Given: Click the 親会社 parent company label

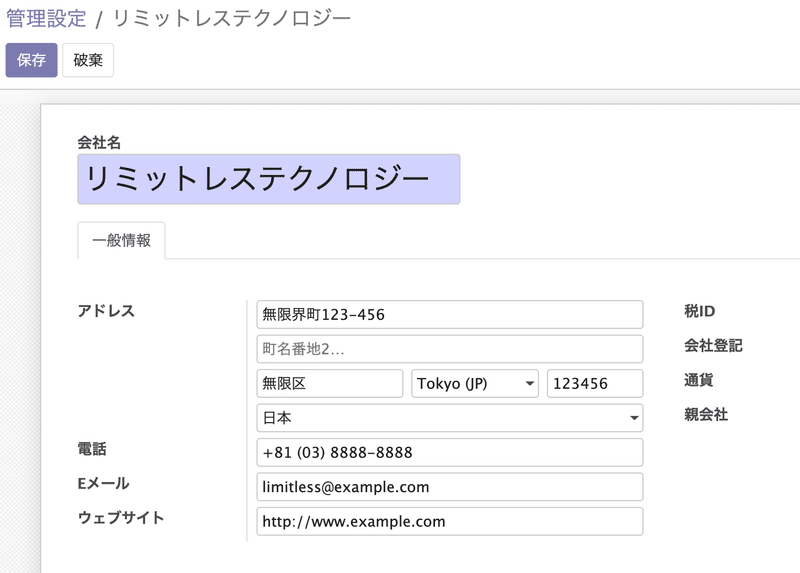Looking at the screenshot, I should coord(706,414).
